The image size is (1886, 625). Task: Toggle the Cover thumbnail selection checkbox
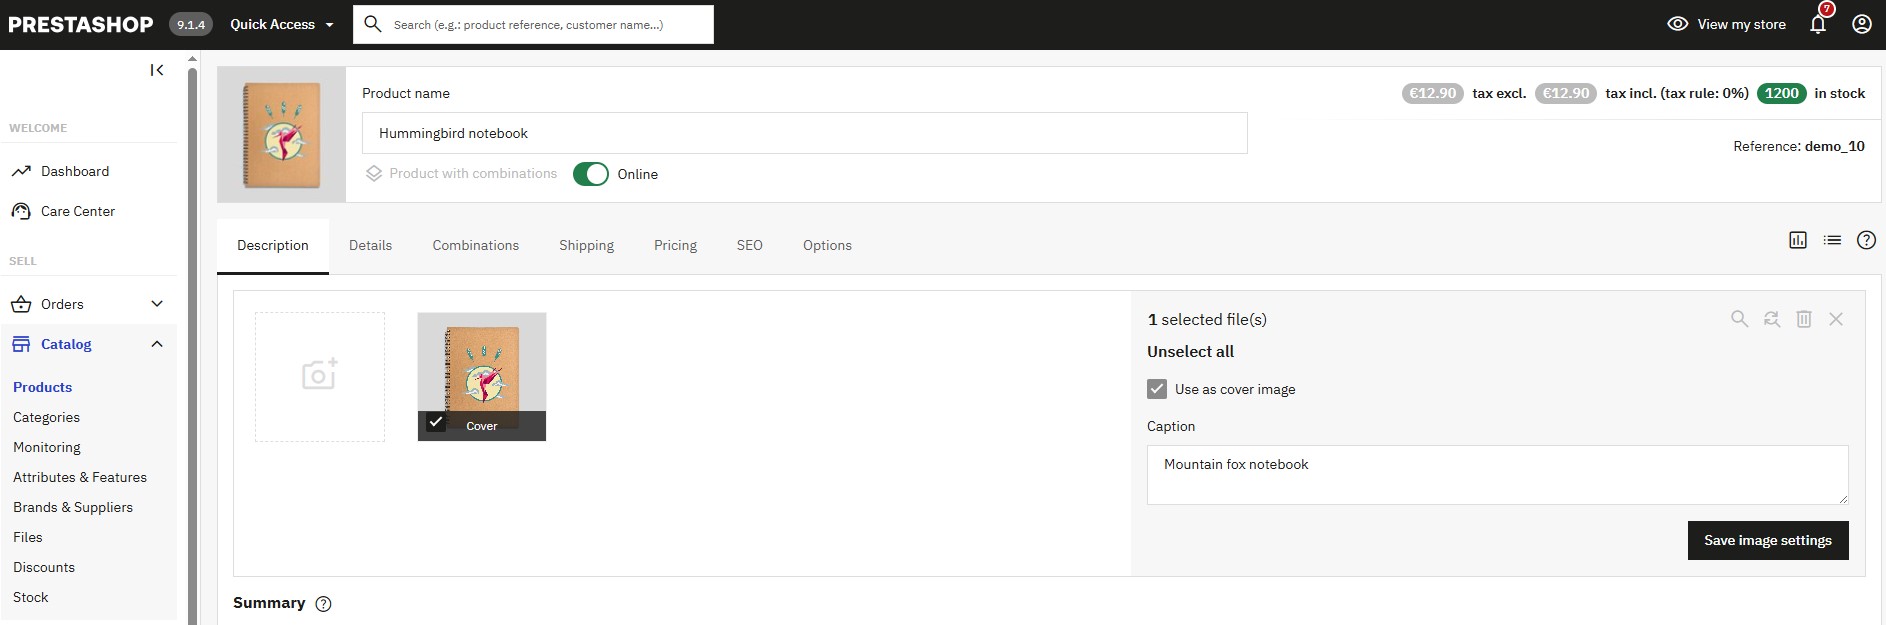(x=435, y=422)
